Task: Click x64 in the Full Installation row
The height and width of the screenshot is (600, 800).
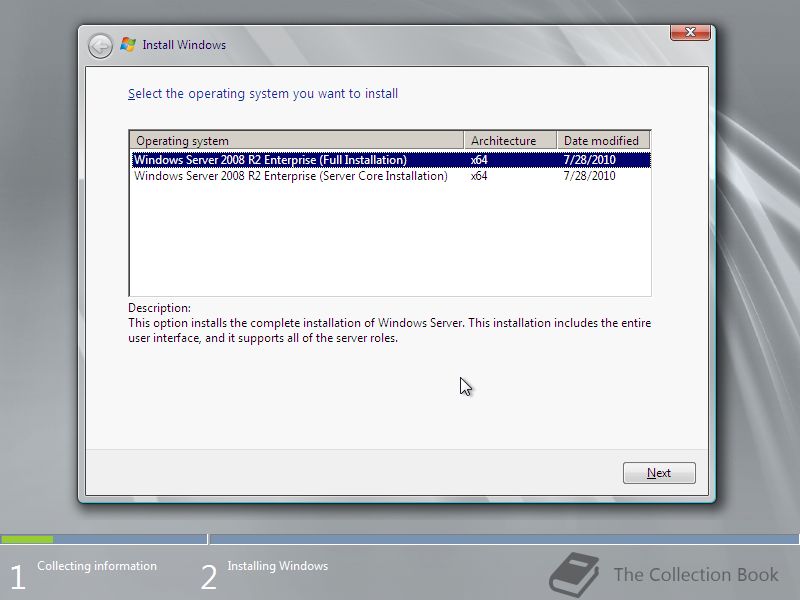Action: tap(479, 160)
